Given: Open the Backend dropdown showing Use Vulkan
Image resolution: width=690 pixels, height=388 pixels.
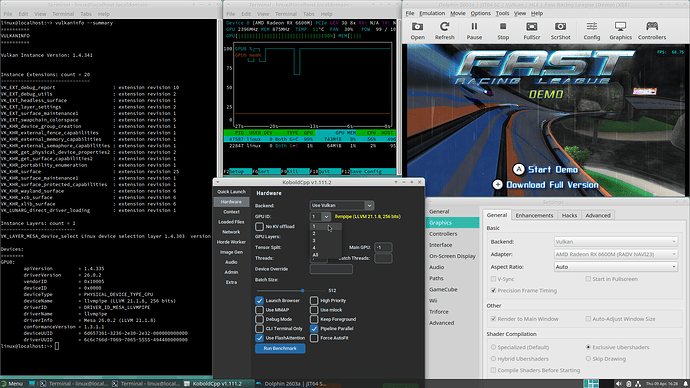Looking at the screenshot, I should click(342, 205).
